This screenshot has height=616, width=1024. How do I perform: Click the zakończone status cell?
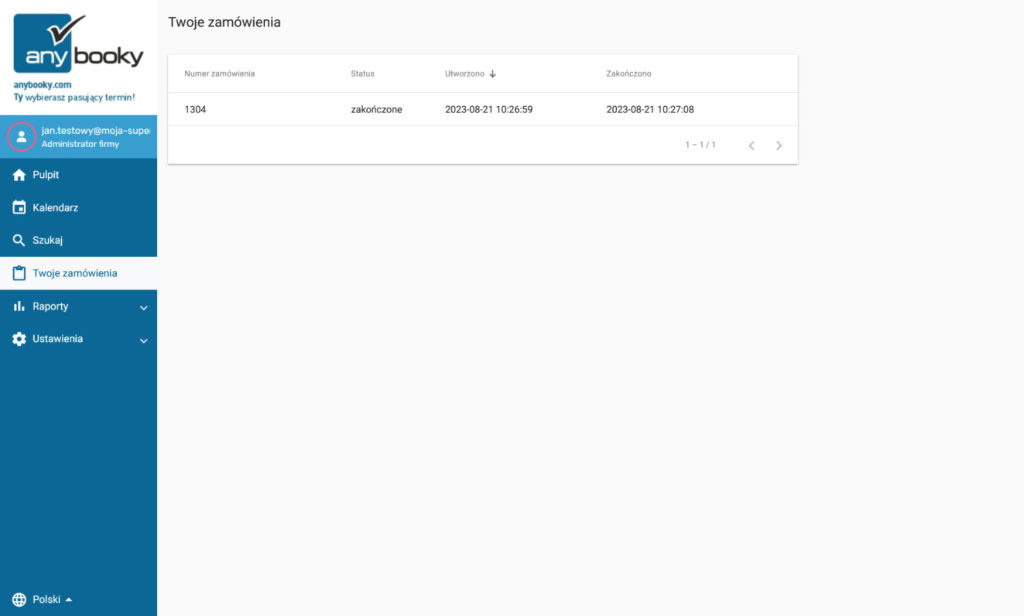click(376, 110)
